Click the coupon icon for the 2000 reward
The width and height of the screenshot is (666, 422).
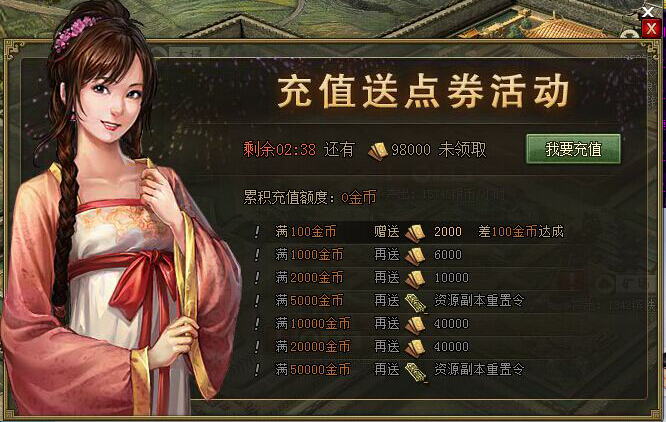click(x=415, y=233)
